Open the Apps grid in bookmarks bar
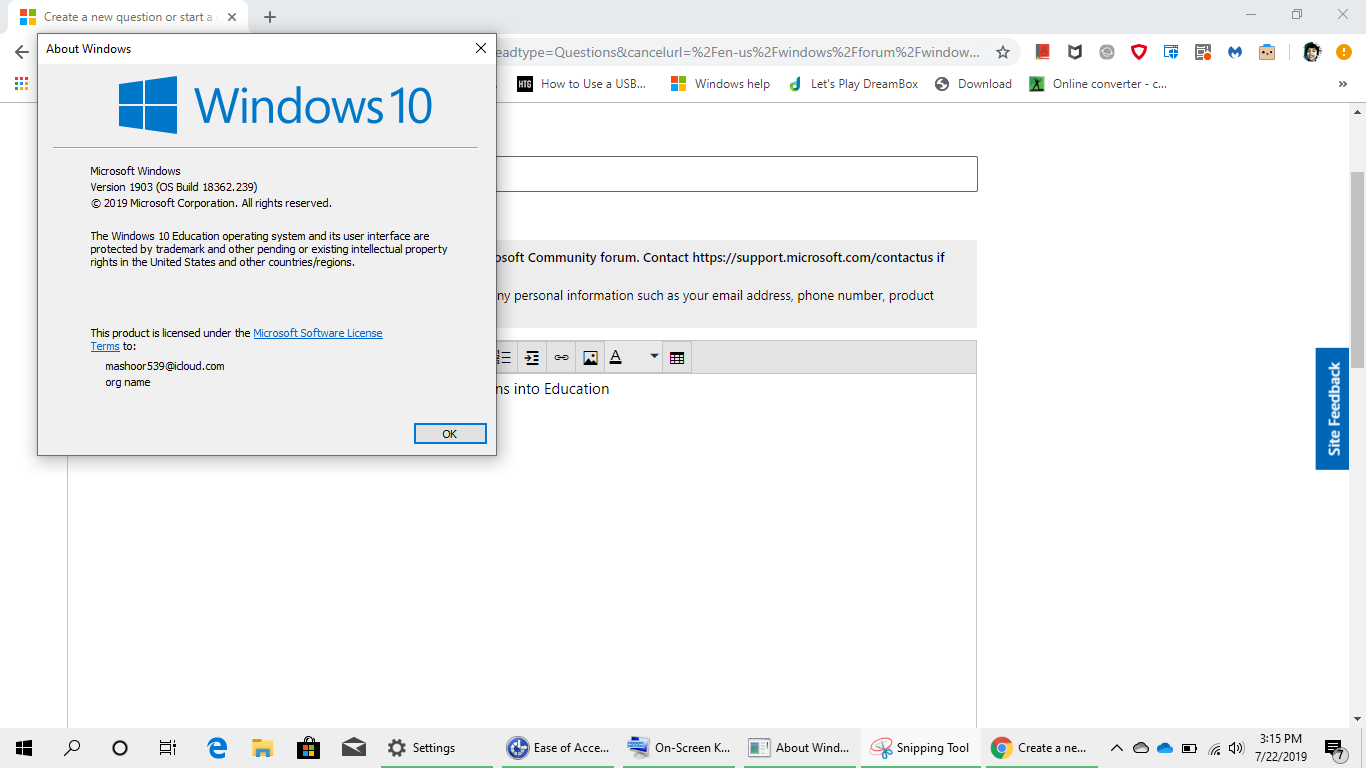1366x768 pixels. tap(21, 84)
